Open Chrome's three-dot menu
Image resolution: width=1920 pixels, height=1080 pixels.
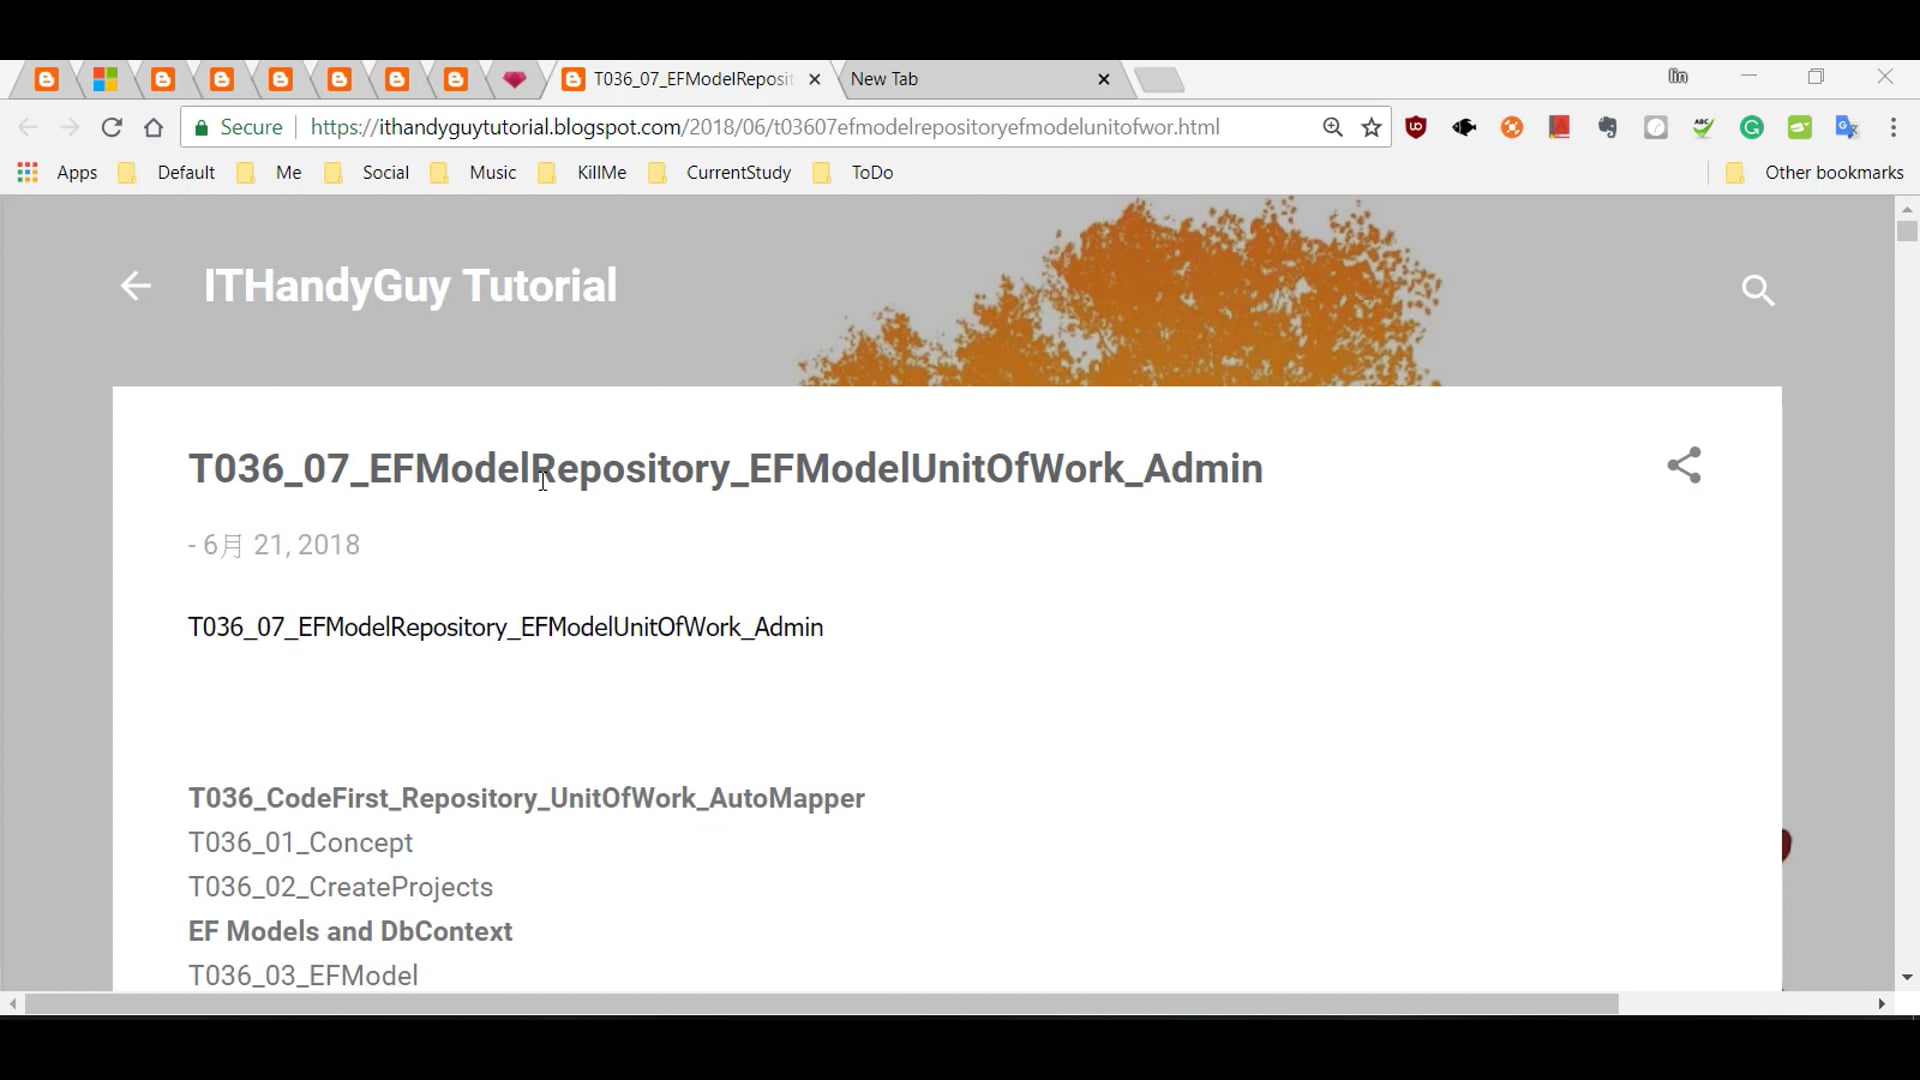[1894, 127]
